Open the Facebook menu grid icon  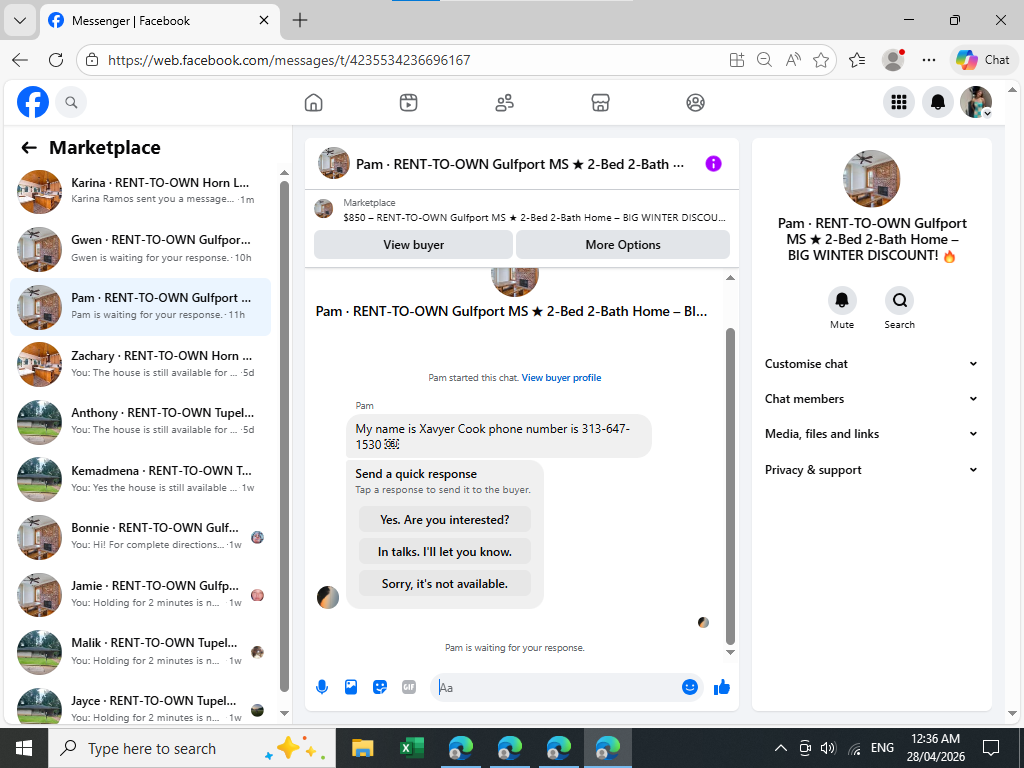tap(899, 102)
